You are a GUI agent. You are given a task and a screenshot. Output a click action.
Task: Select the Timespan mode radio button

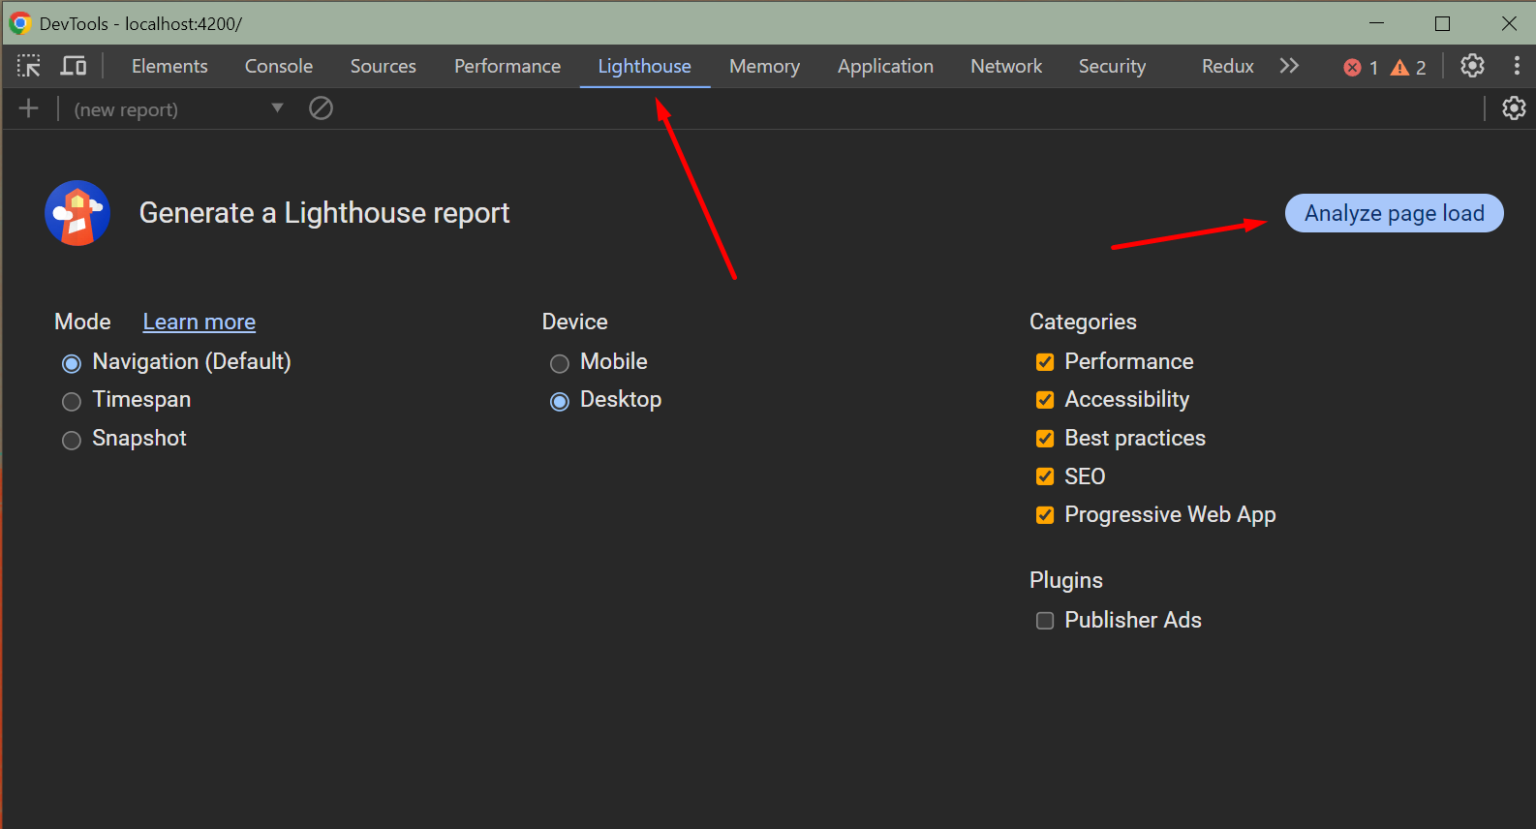71,401
